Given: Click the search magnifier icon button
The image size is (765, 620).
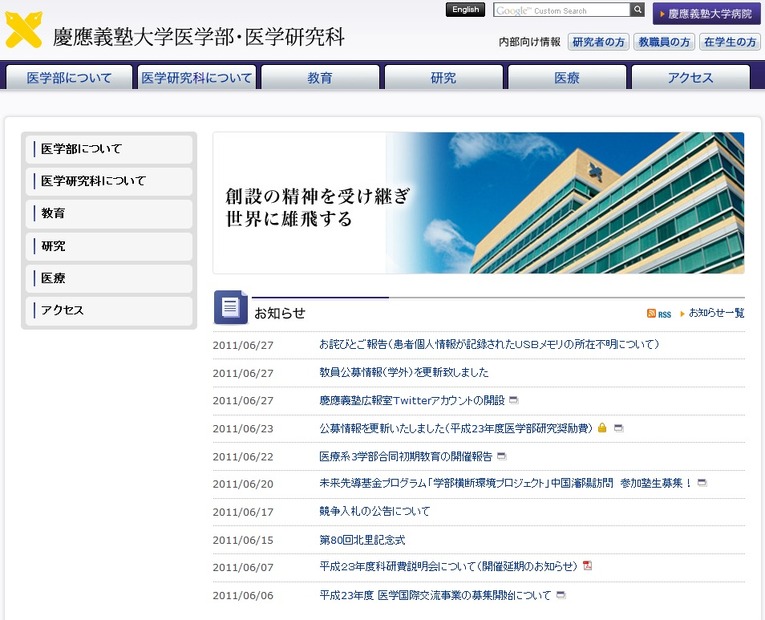Looking at the screenshot, I should click(637, 10).
